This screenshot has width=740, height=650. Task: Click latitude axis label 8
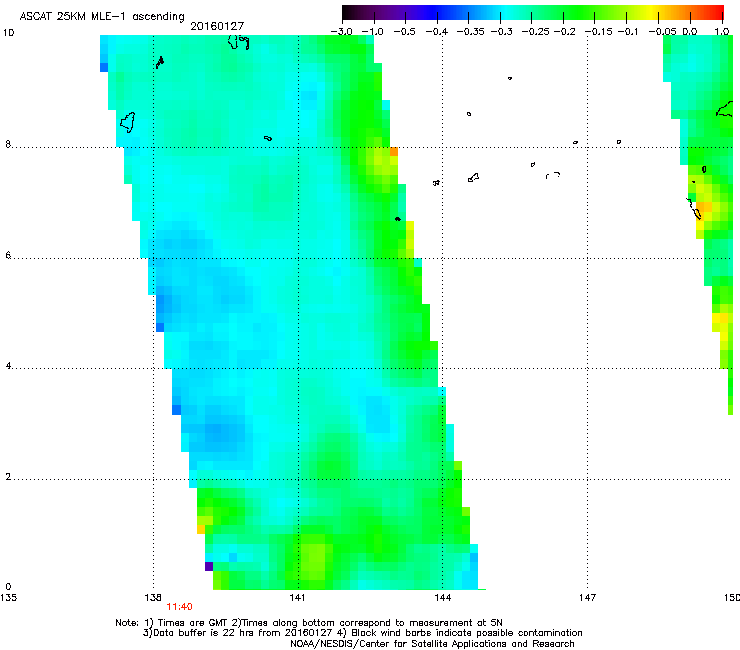pos(8,144)
